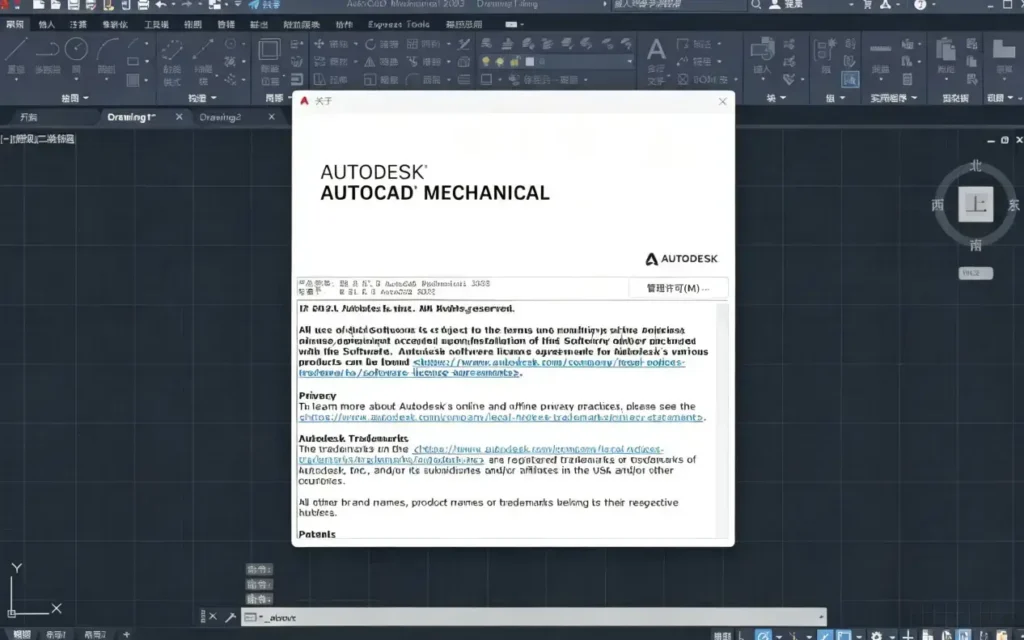
Task: Open the privacy statement link
Action: [501, 417]
